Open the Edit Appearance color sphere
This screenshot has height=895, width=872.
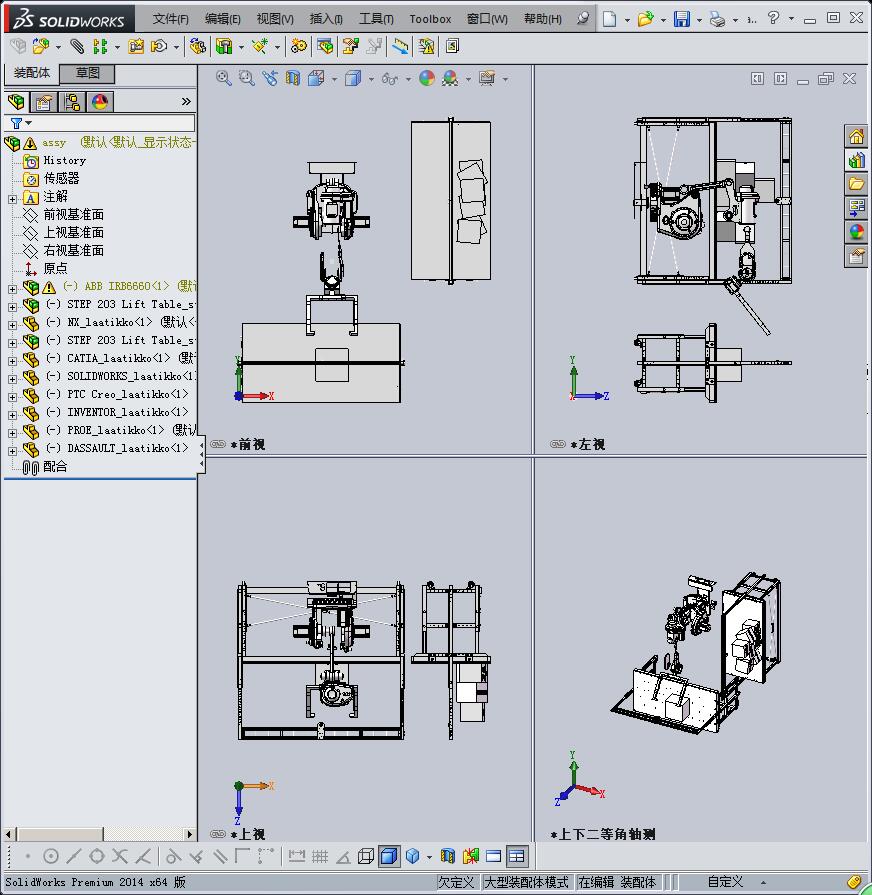tap(427, 78)
